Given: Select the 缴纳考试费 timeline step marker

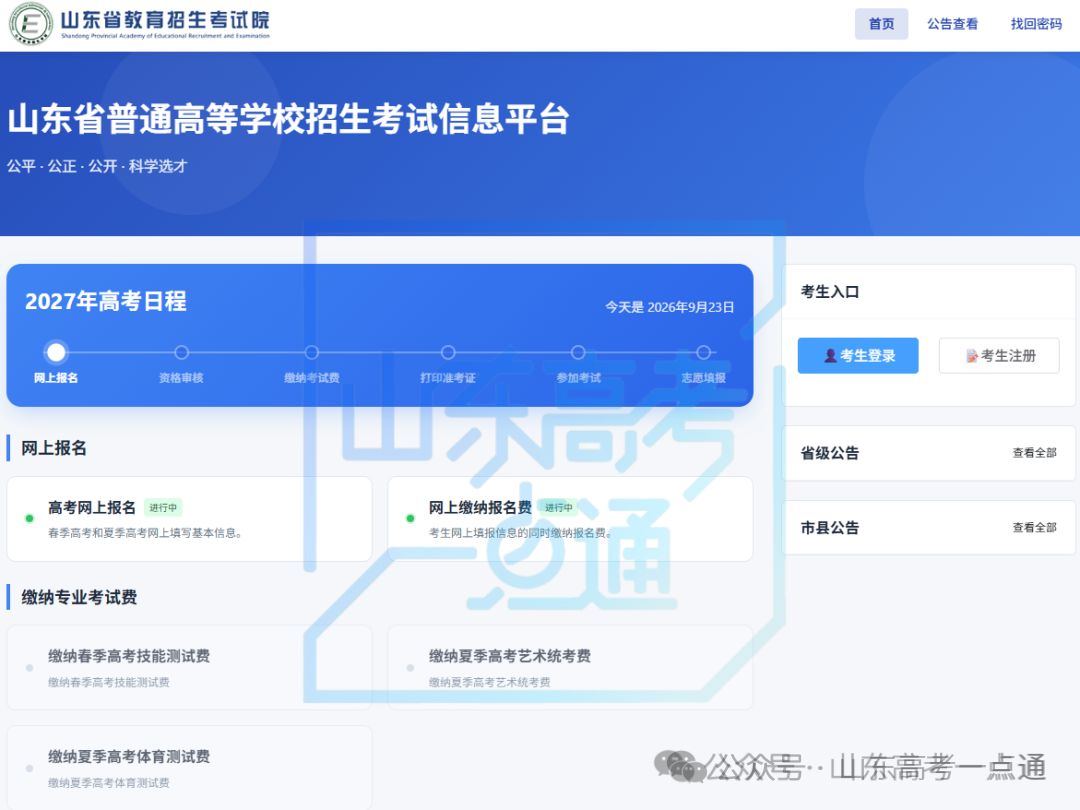Looking at the screenshot, I should [311, 353].
